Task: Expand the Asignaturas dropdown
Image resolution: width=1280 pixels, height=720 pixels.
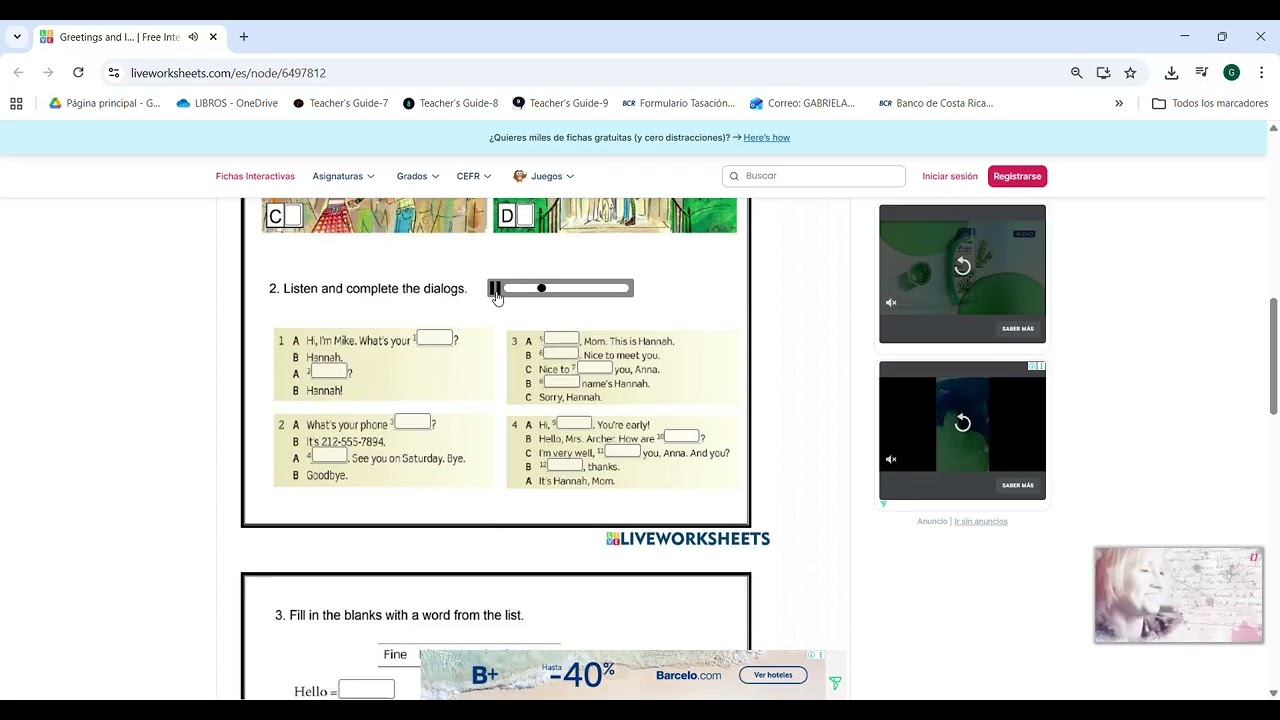Action: tap(343, 176)
